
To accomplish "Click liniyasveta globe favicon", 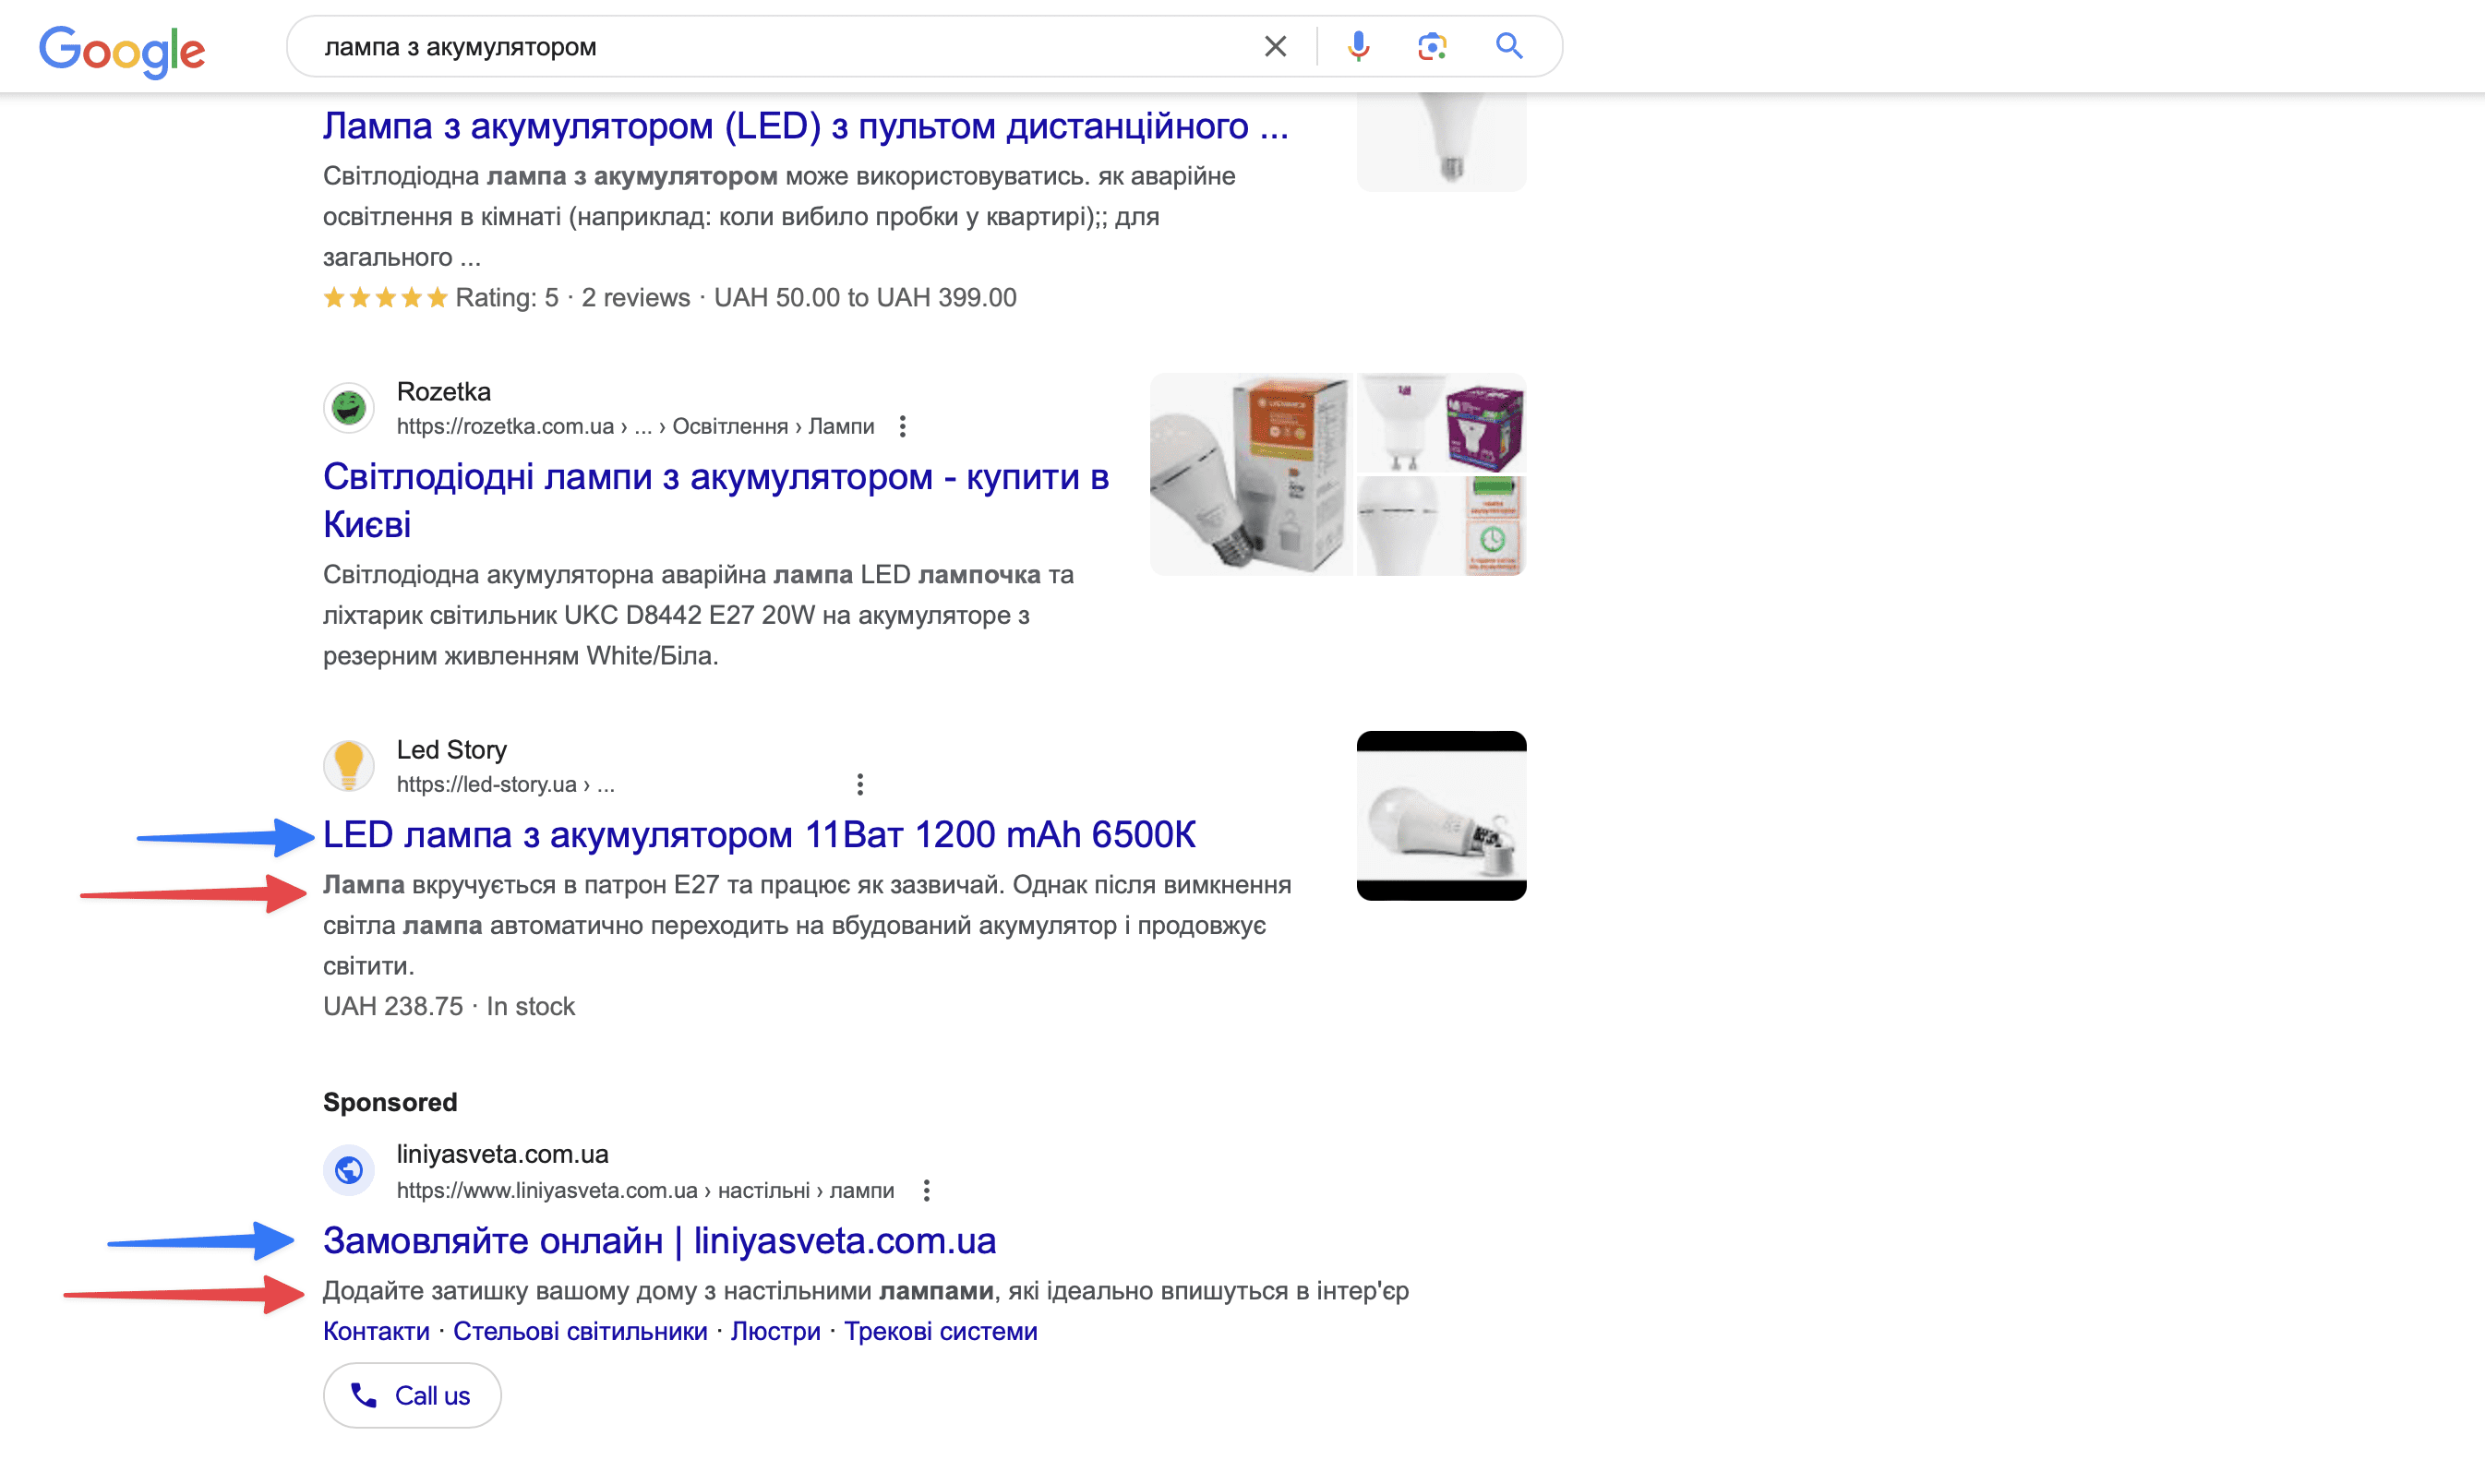I will click(348, 1170).
